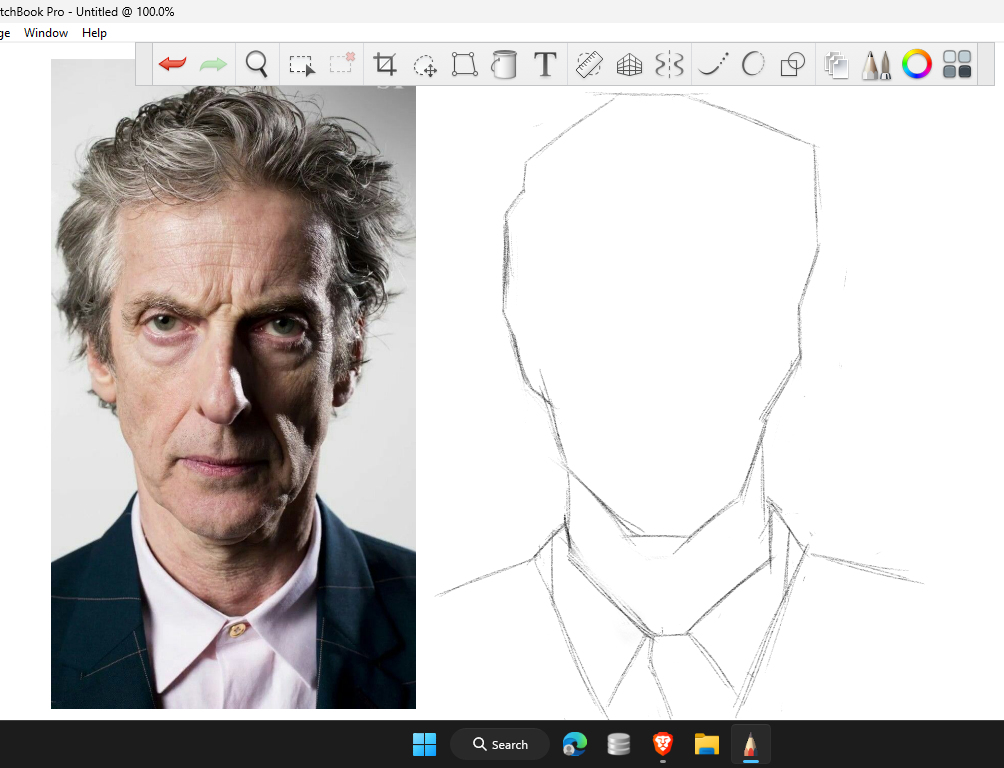The height and width of the screenshot is (768, 1004).
Task: Open the Layer Editor icon
Action: coord(836,65)
